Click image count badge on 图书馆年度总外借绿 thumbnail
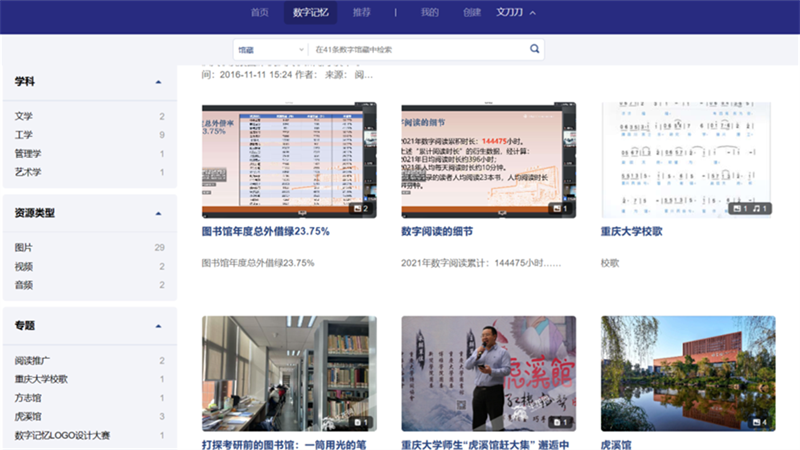Screen dimensions: 800x450 pos(361,208)
